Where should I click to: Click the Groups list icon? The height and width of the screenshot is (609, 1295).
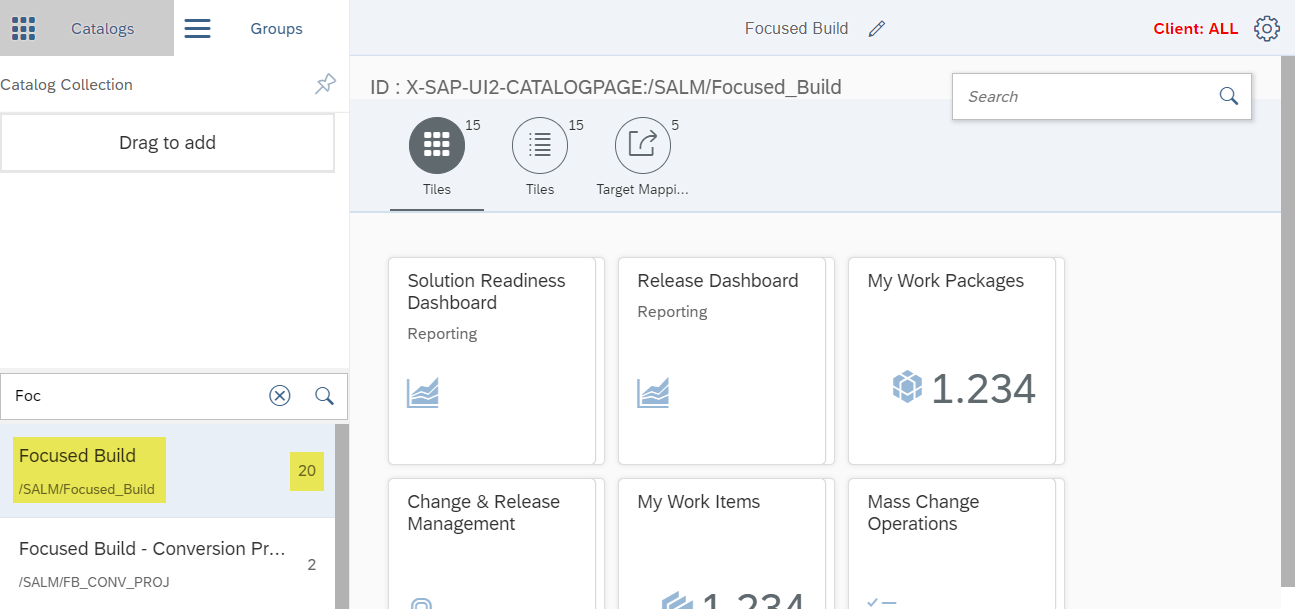[x=198, y=28]
